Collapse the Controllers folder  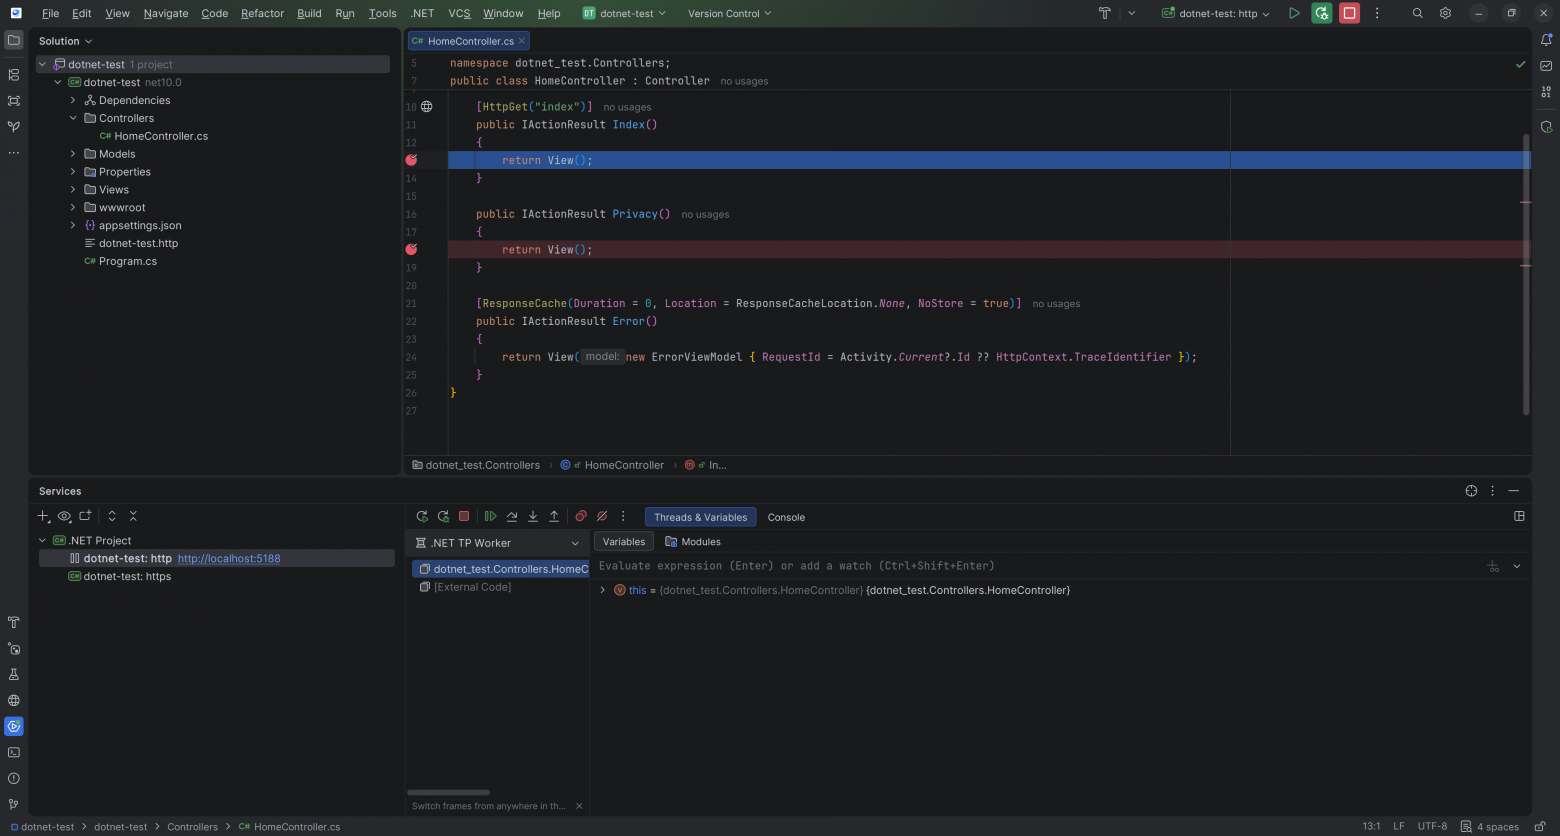click(73, 118)
